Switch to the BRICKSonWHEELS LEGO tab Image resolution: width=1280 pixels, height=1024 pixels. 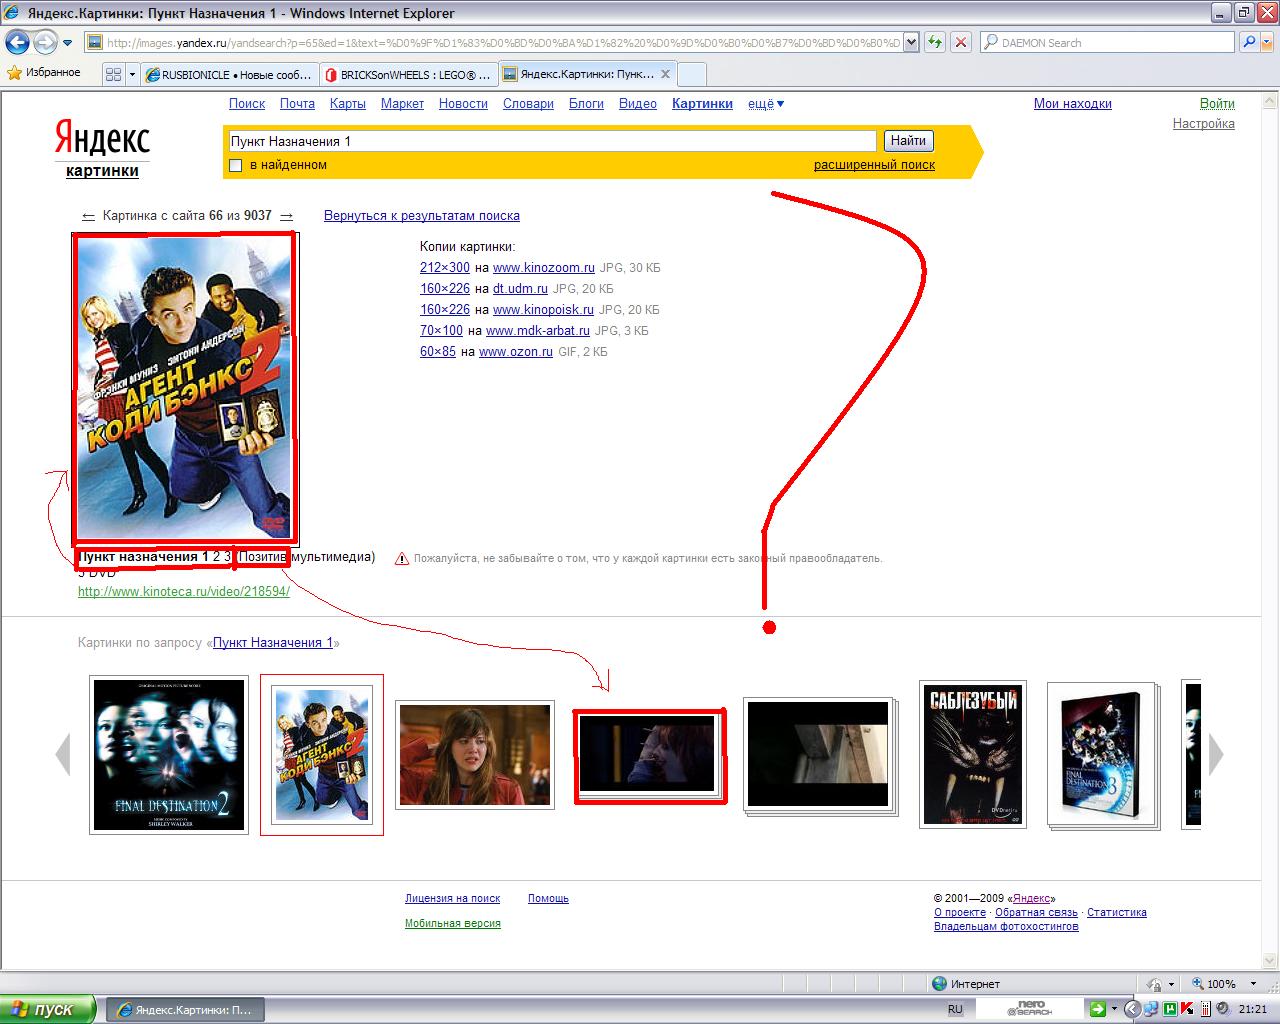pyautogui.click(x=407, y=74)
